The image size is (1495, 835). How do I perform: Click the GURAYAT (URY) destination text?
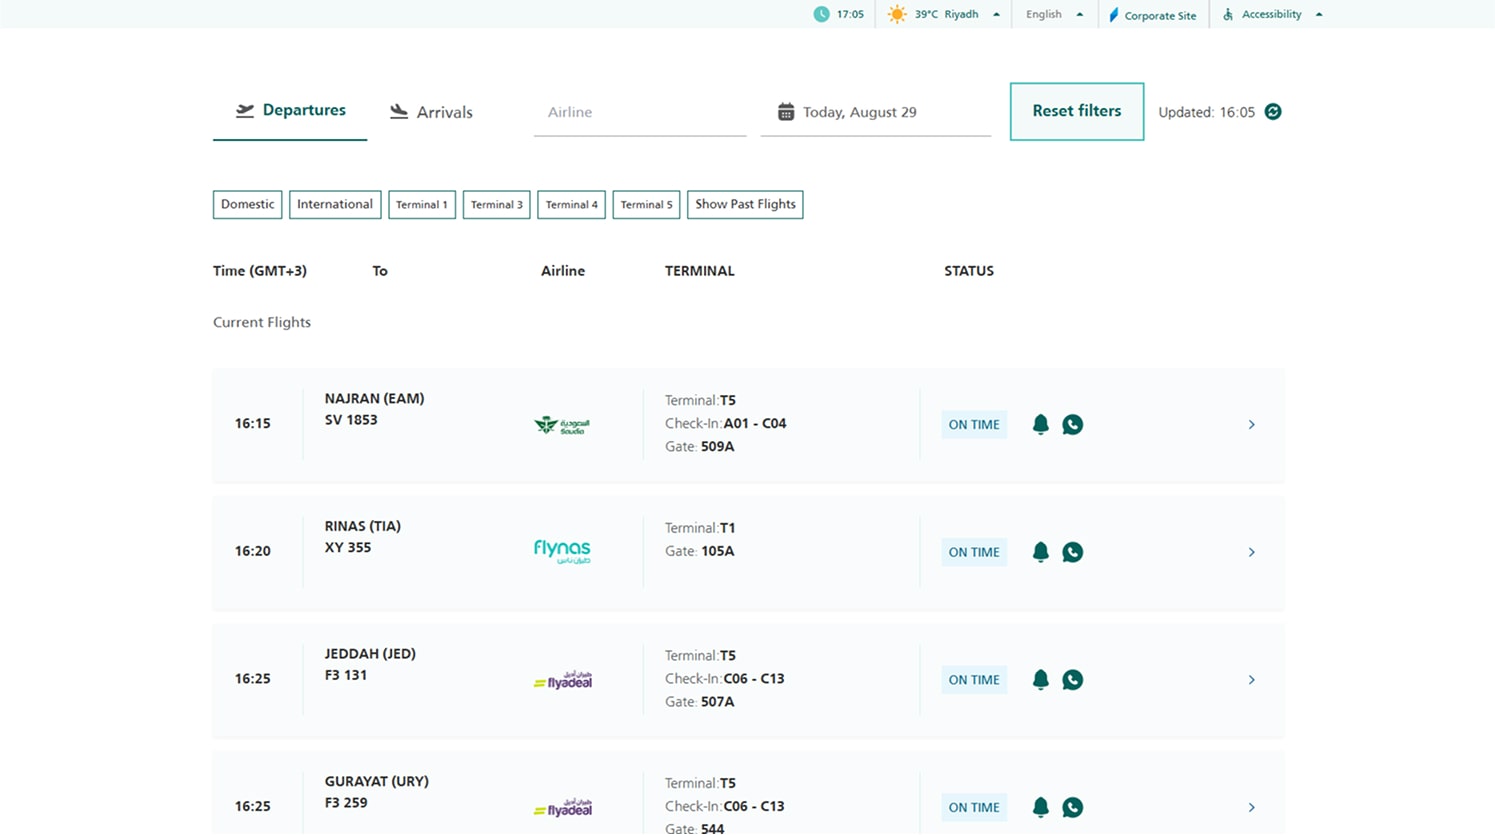tap(376, 782)
